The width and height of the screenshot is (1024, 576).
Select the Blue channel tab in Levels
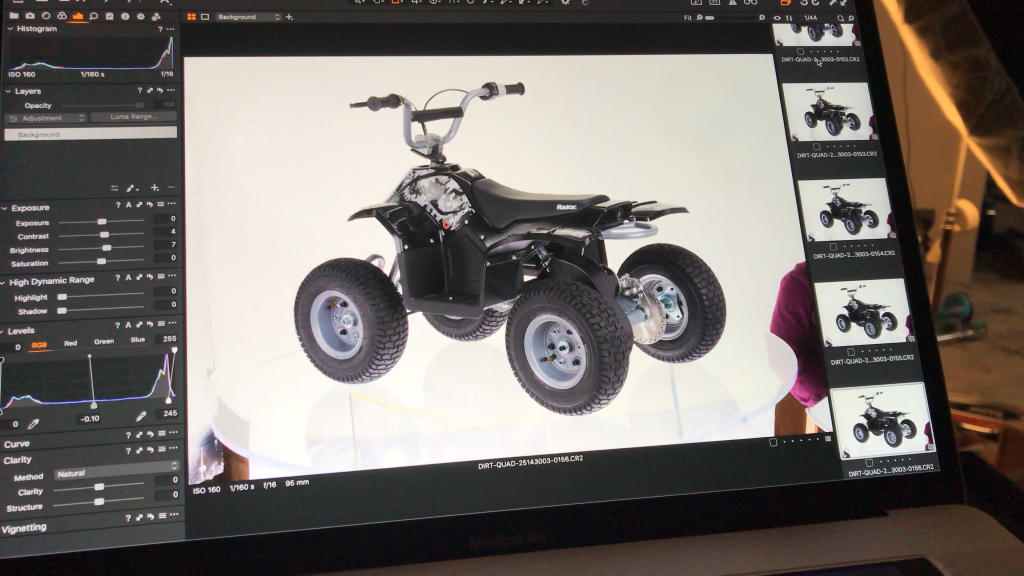[137, 340]
